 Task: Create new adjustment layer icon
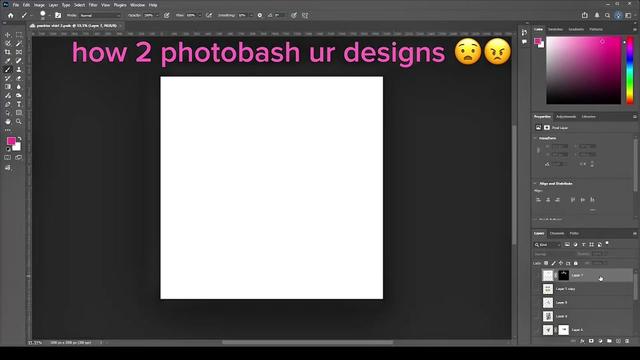click(600, 341)
